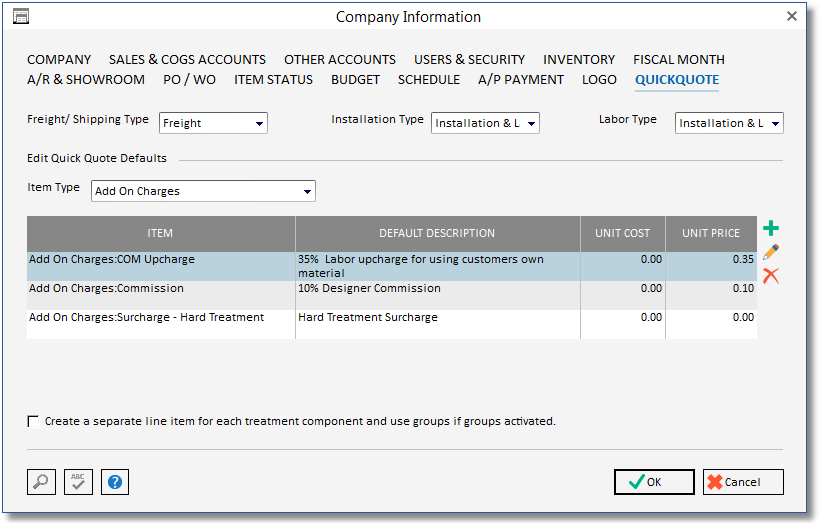Click the 35% Labor upcharge description cell
821x527 pixels.
[438, 266]
